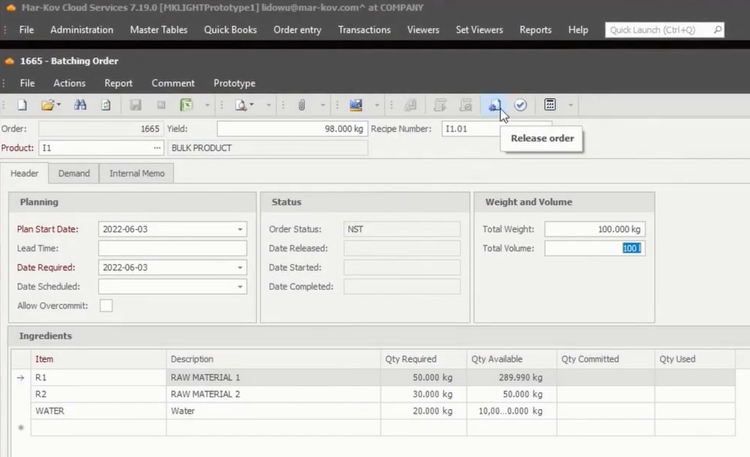Toggle the Allow Overcommit checkbox
Image resolution: width=750 pixels, height=457 pixels.
point(106,306)
